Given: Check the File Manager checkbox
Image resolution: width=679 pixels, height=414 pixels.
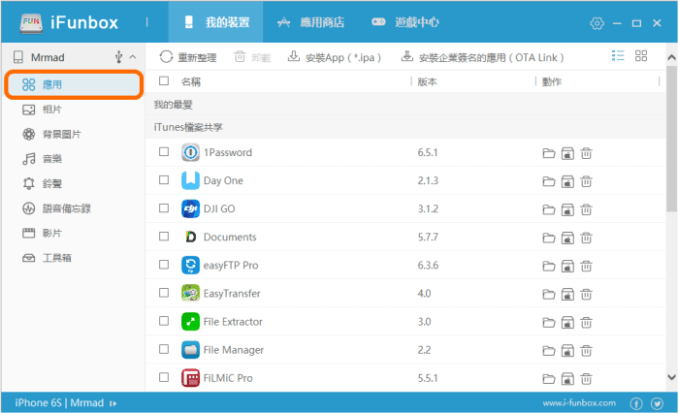Looking at the screenshot, I should click(x=164, y=349).
